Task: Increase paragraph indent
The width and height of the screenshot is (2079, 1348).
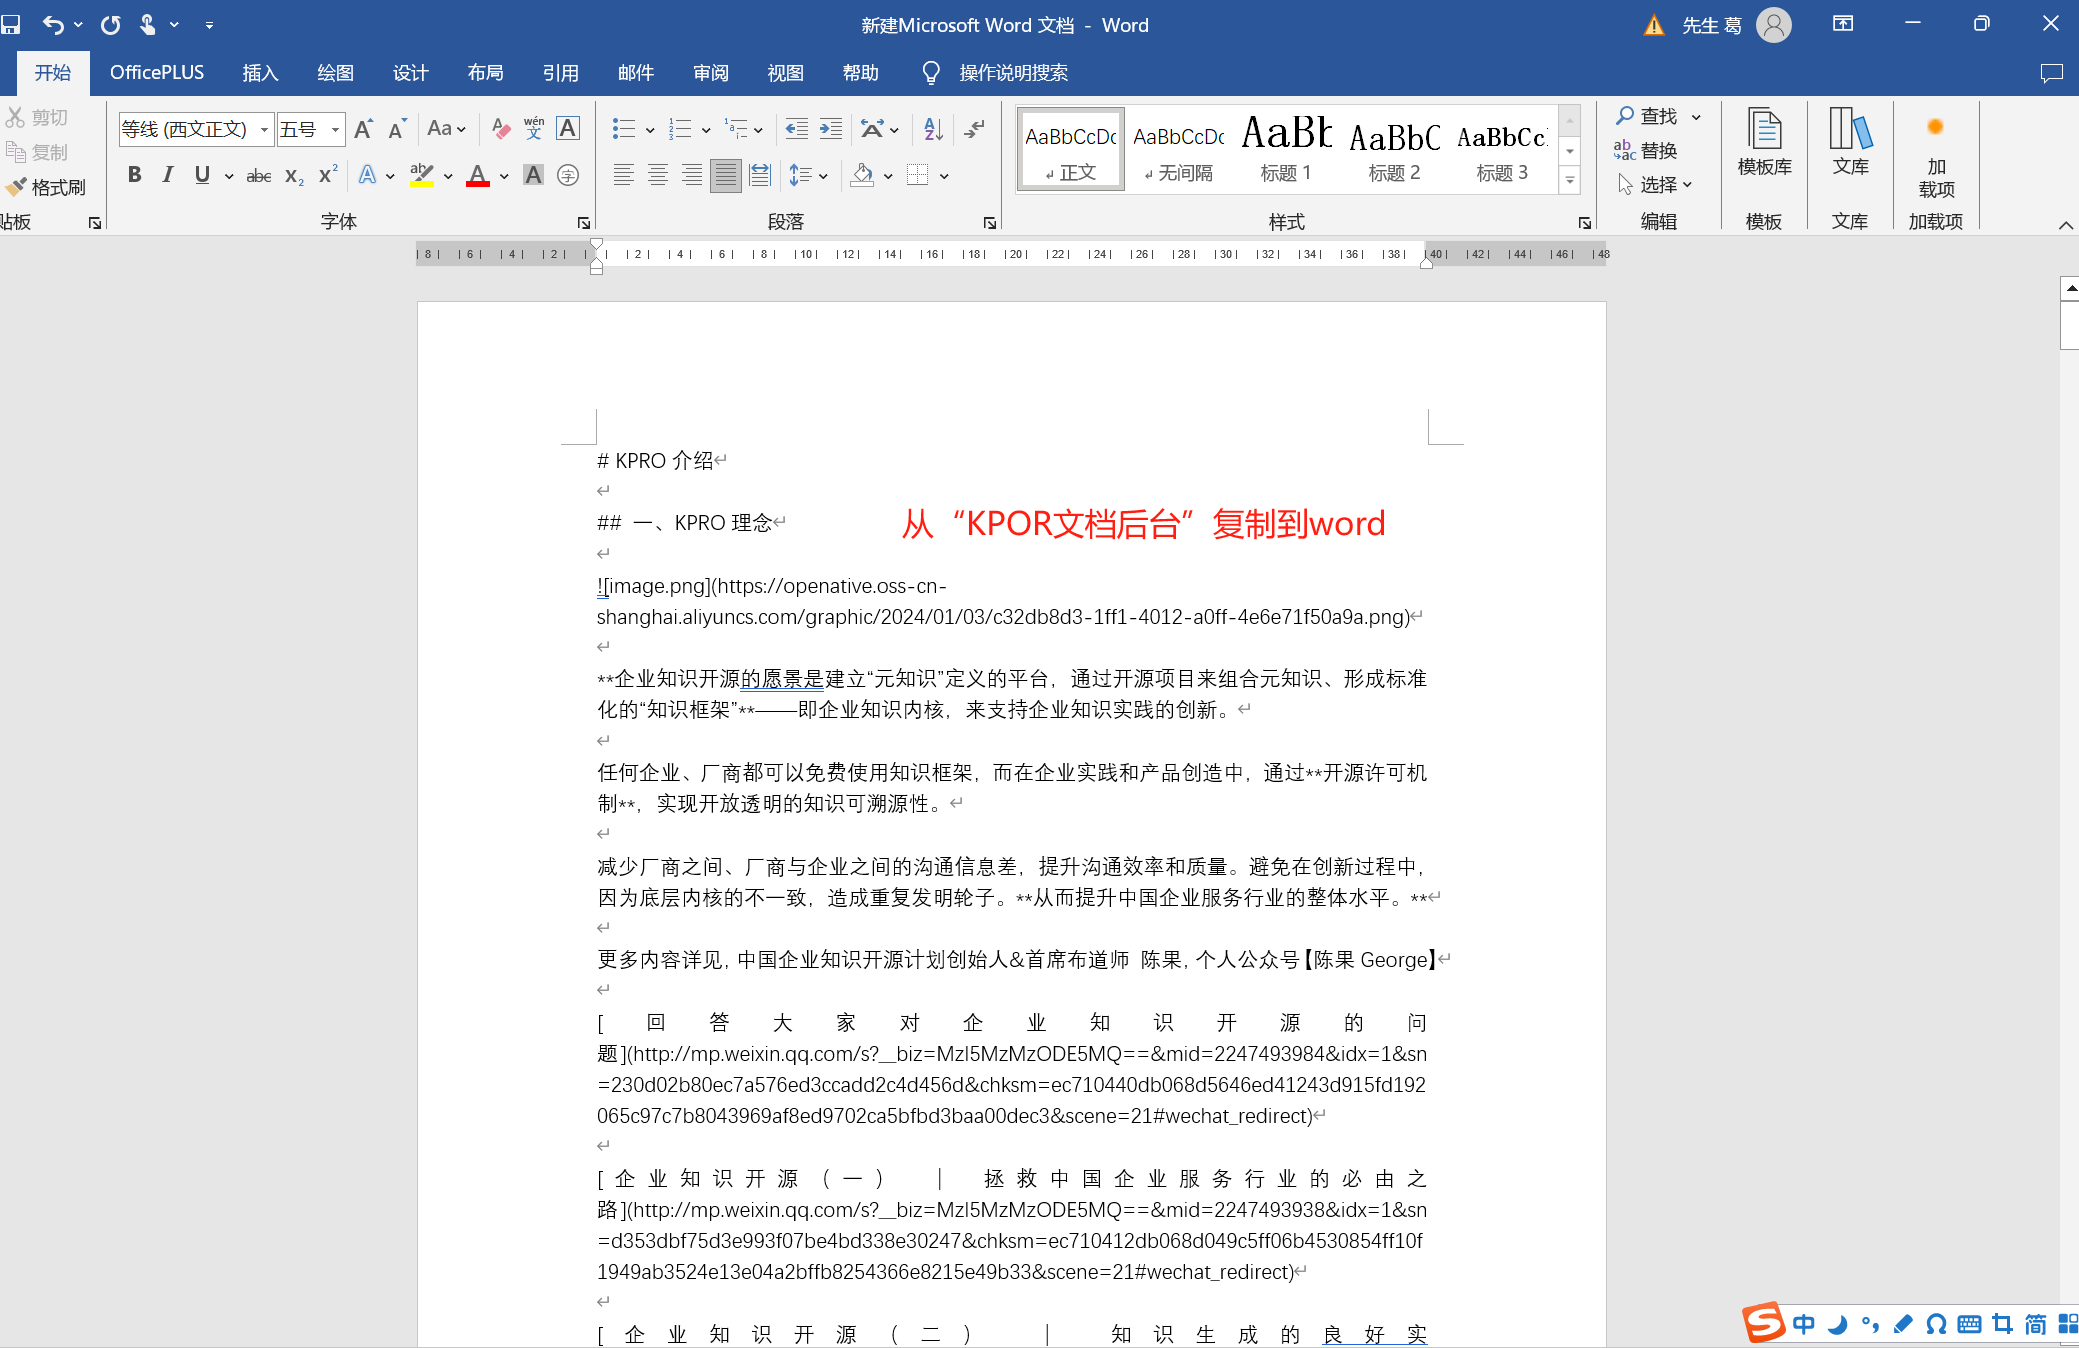Action: tap(831, 129)
